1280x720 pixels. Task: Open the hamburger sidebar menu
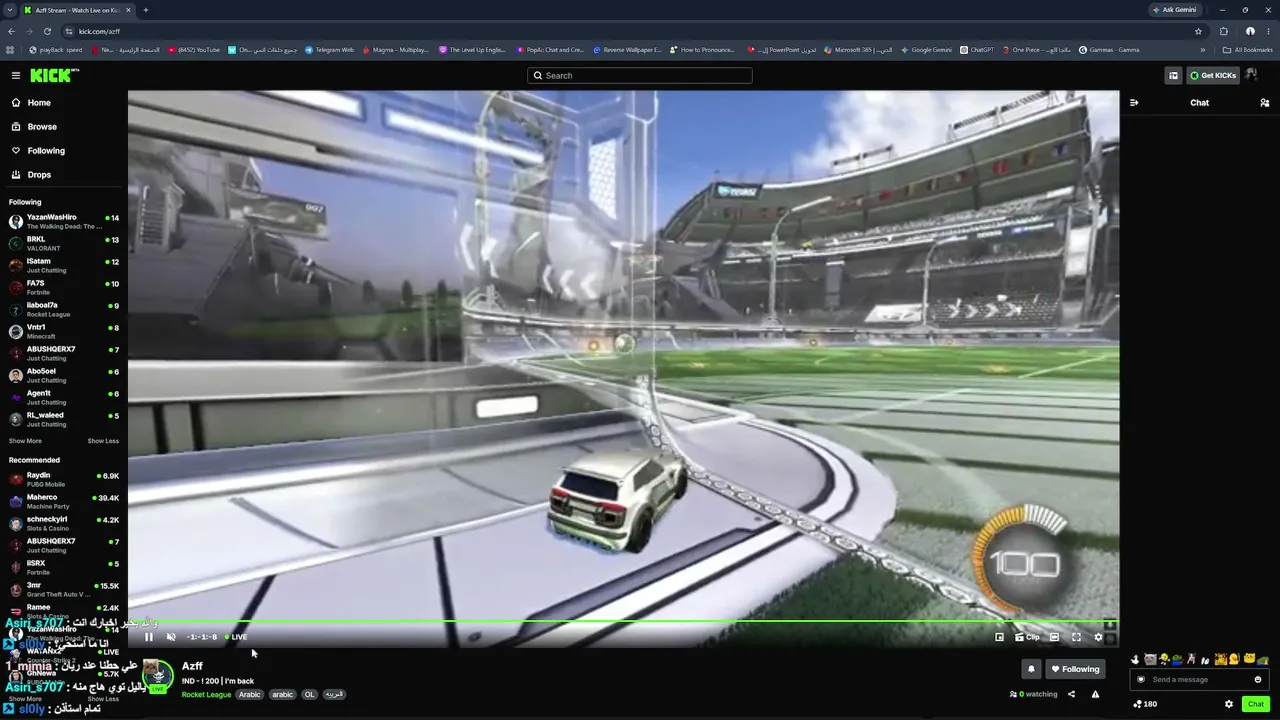coord(16,75)
